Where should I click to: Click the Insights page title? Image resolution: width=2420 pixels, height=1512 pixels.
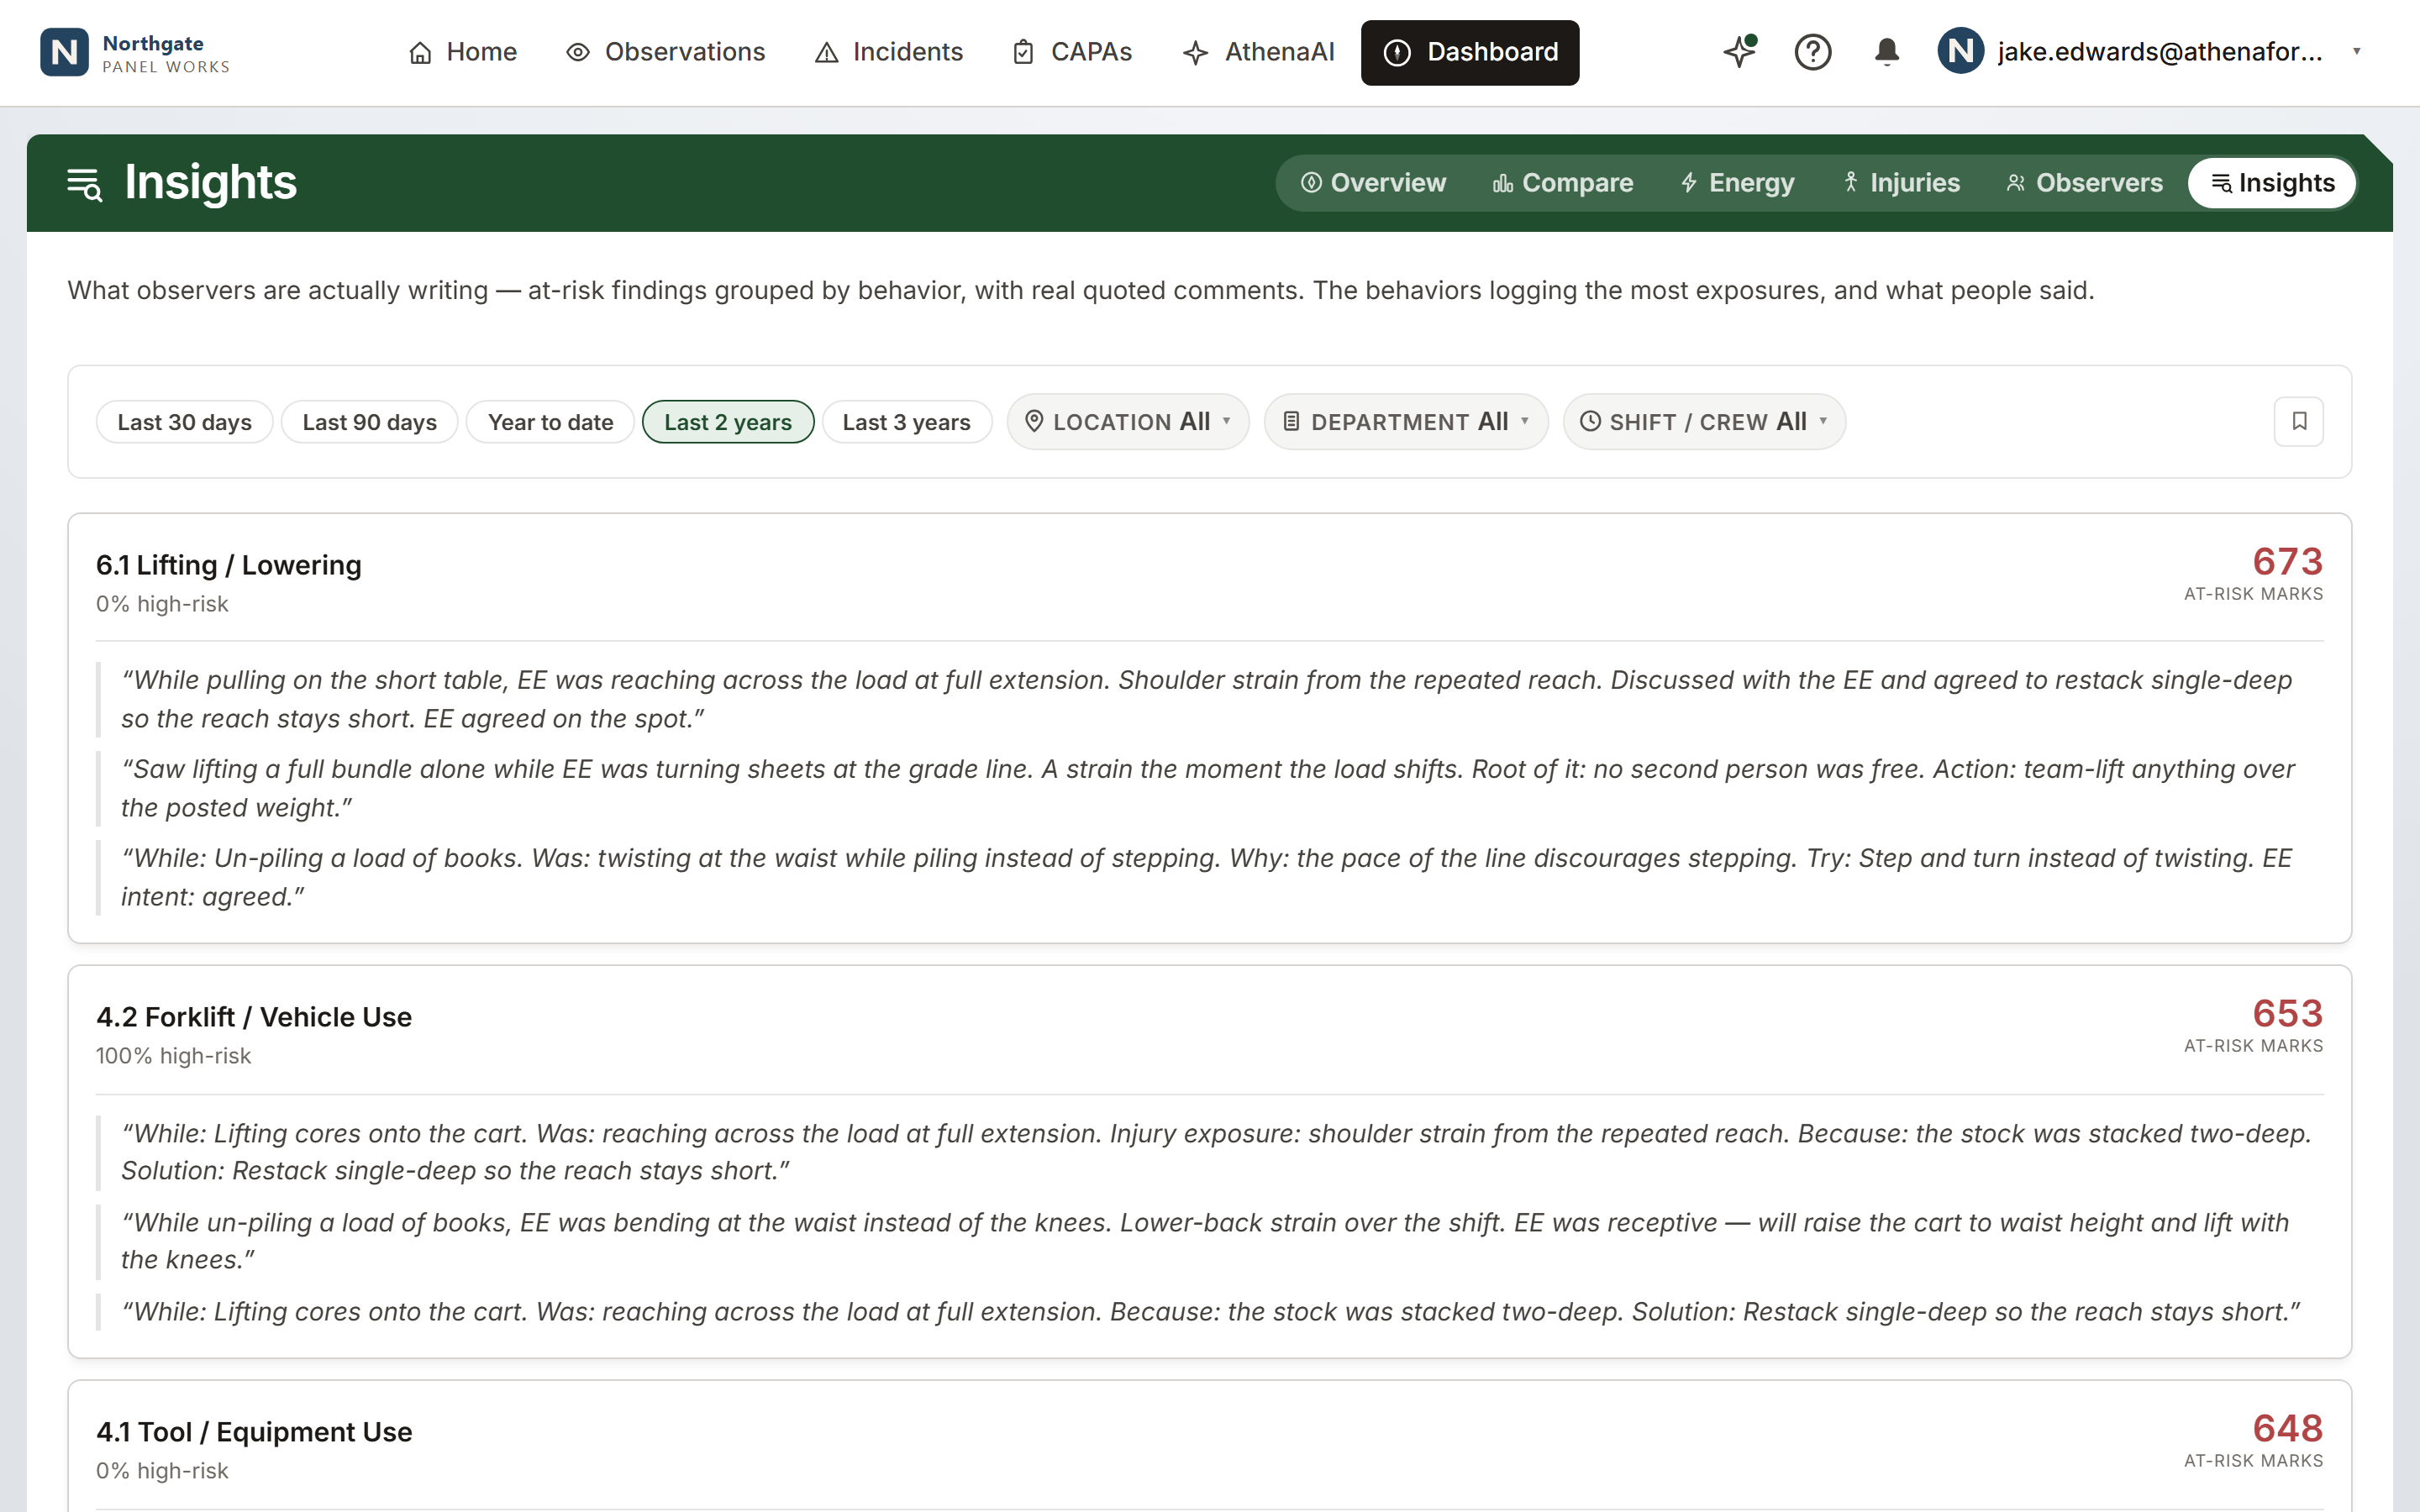(210, 183)
